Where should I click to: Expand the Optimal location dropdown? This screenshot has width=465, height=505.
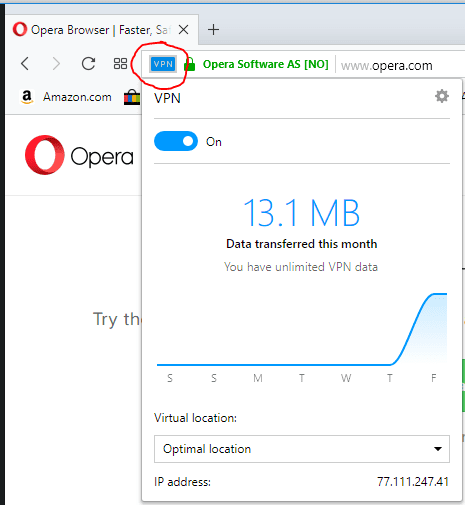pos(302,449)
